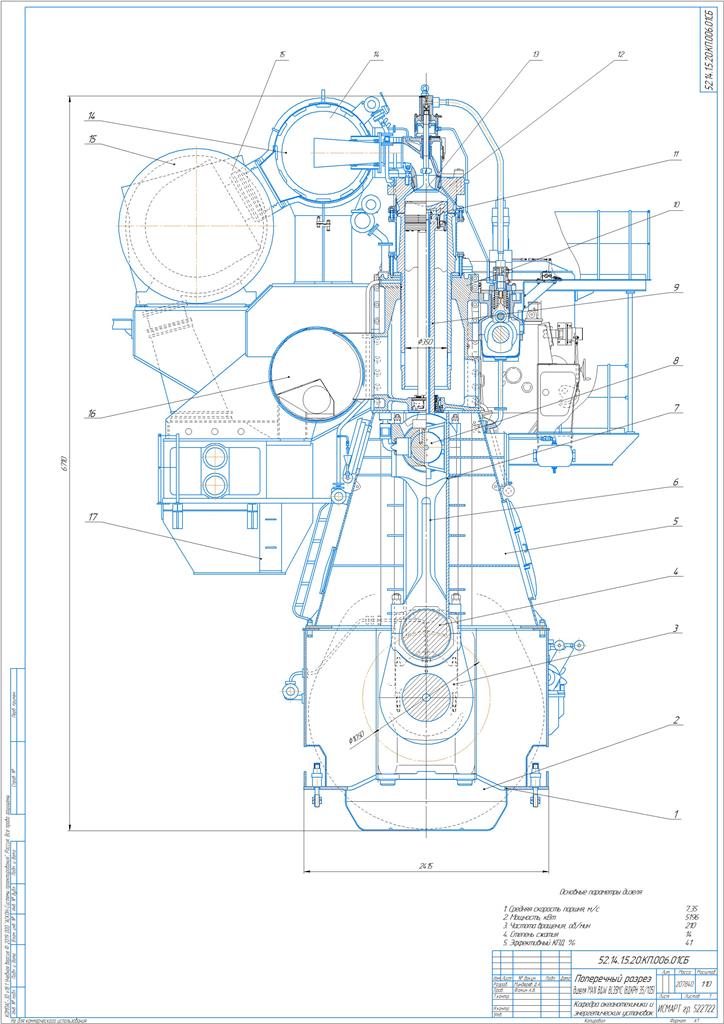Click the group label 'ИСМАРТ гр. 522722'
724x1024 pixels.
point(686,1008)
